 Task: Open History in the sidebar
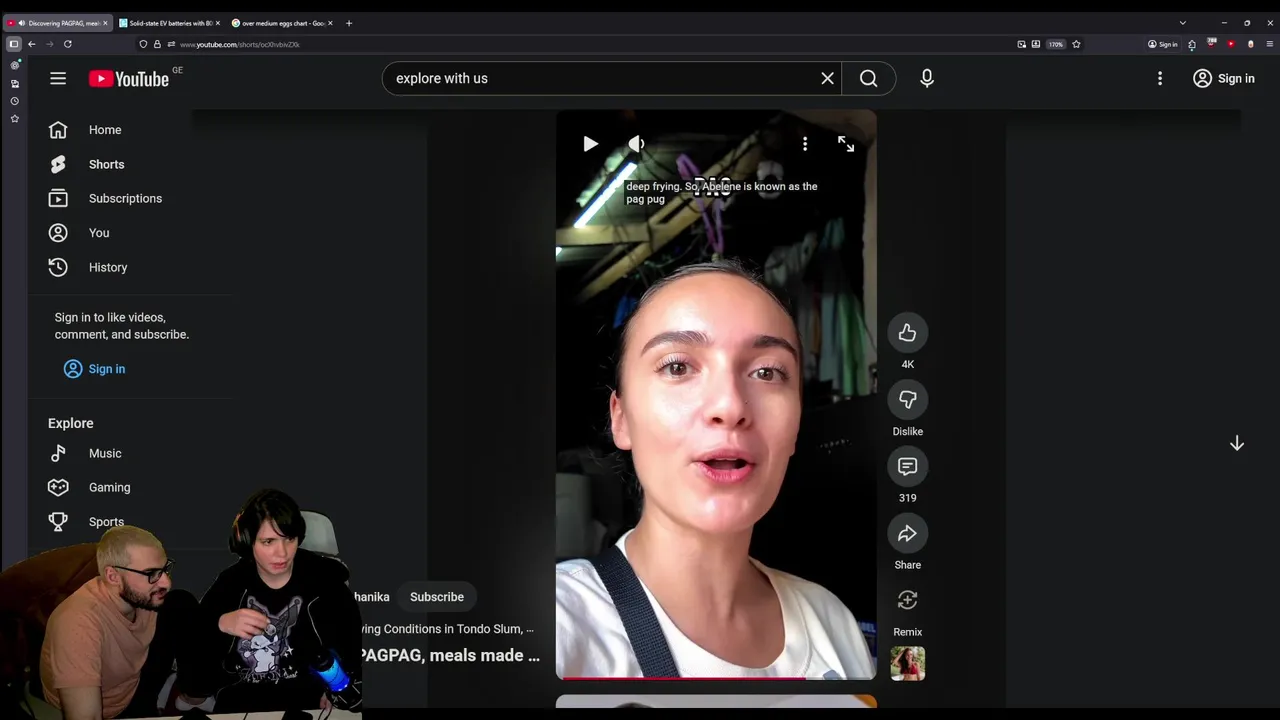[108, 267]
